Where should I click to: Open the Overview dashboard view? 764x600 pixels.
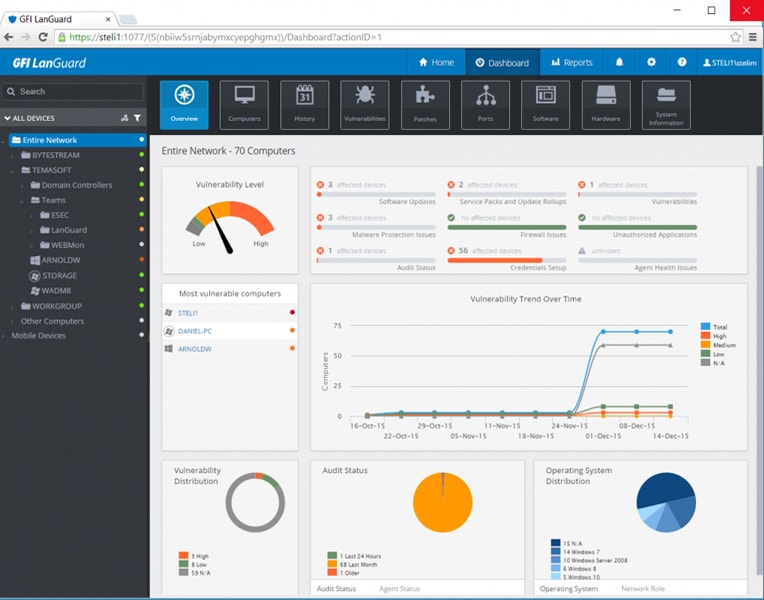point(184,105)
